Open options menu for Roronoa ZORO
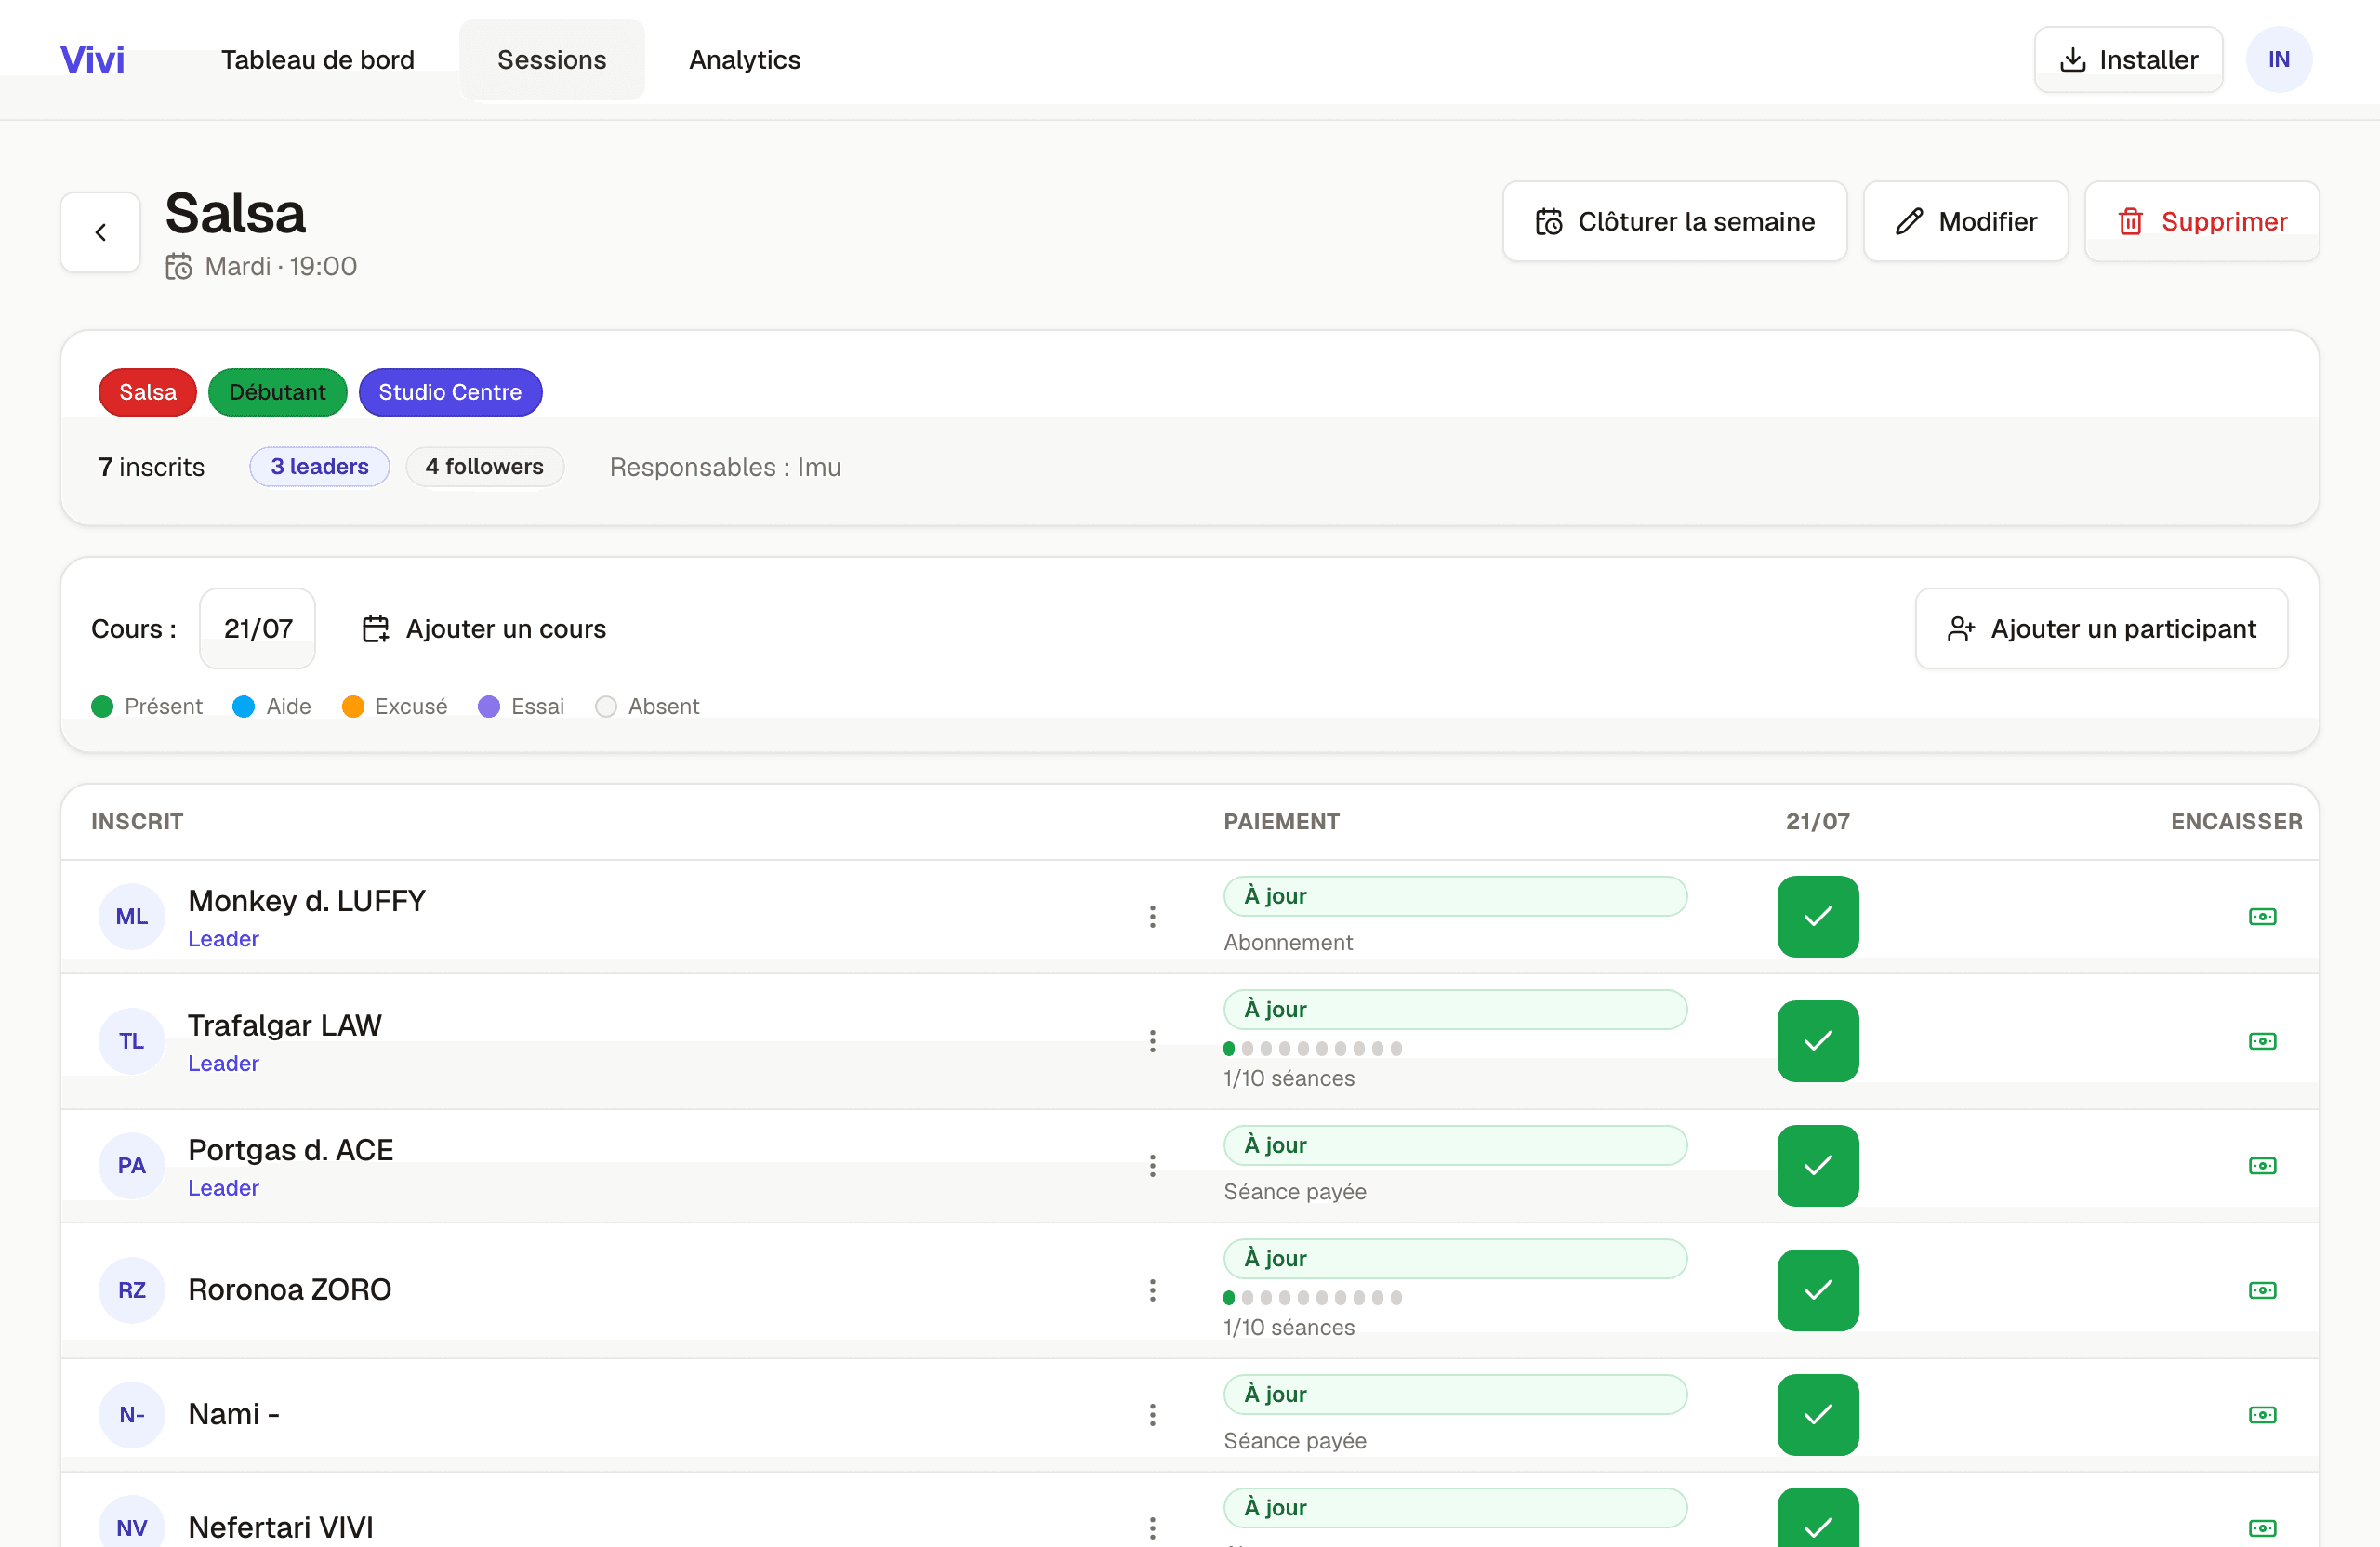The image size is (2380, 1547). [1152, 1291]
